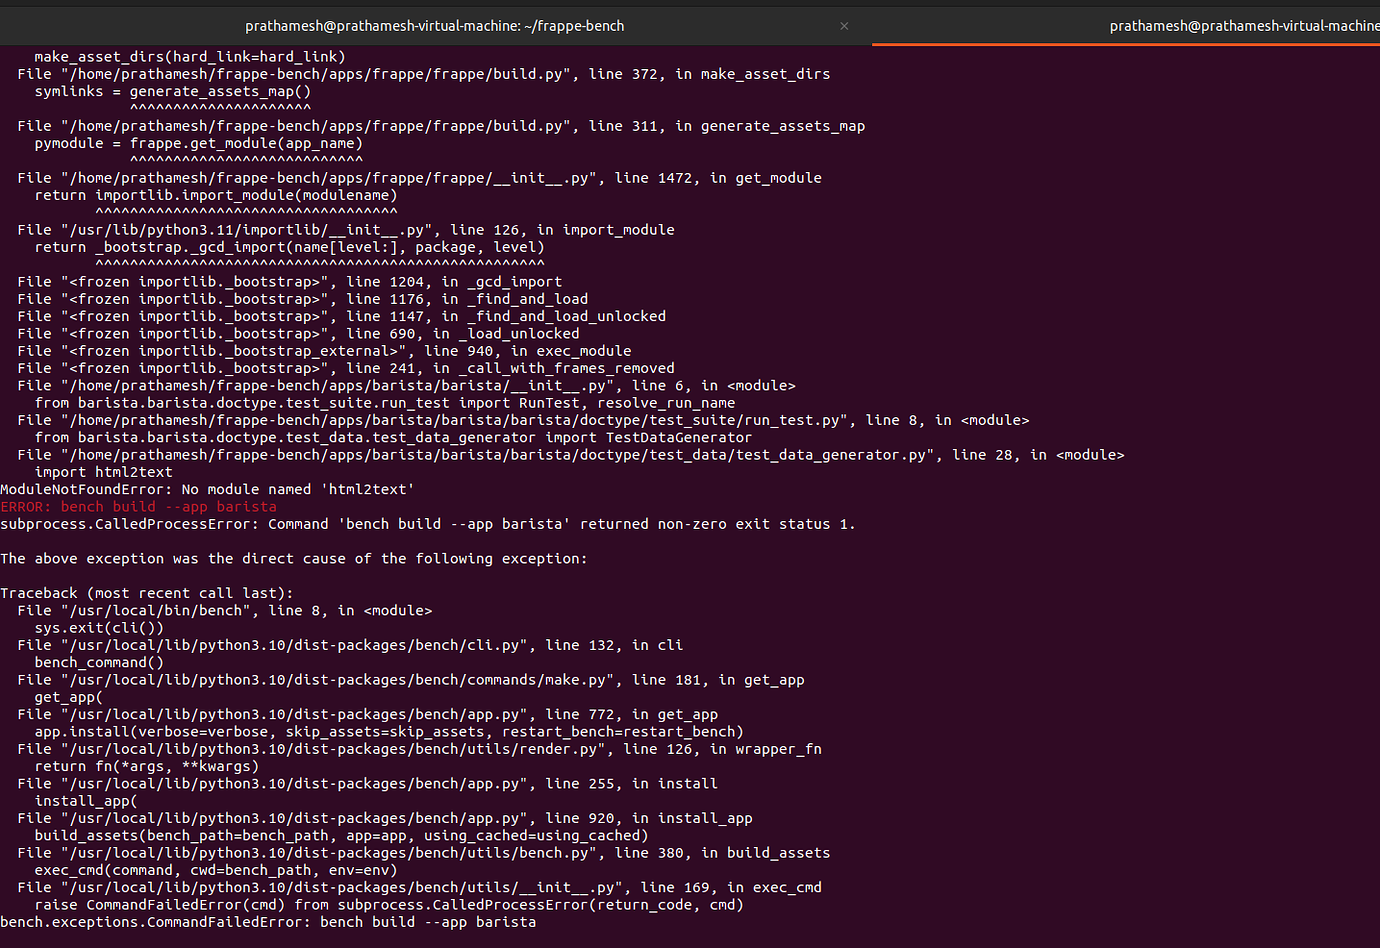This screenshot has height=948, width=1380.
Task: Click the /usr/local/bin/bench line 8 entry
Action: 225,611
